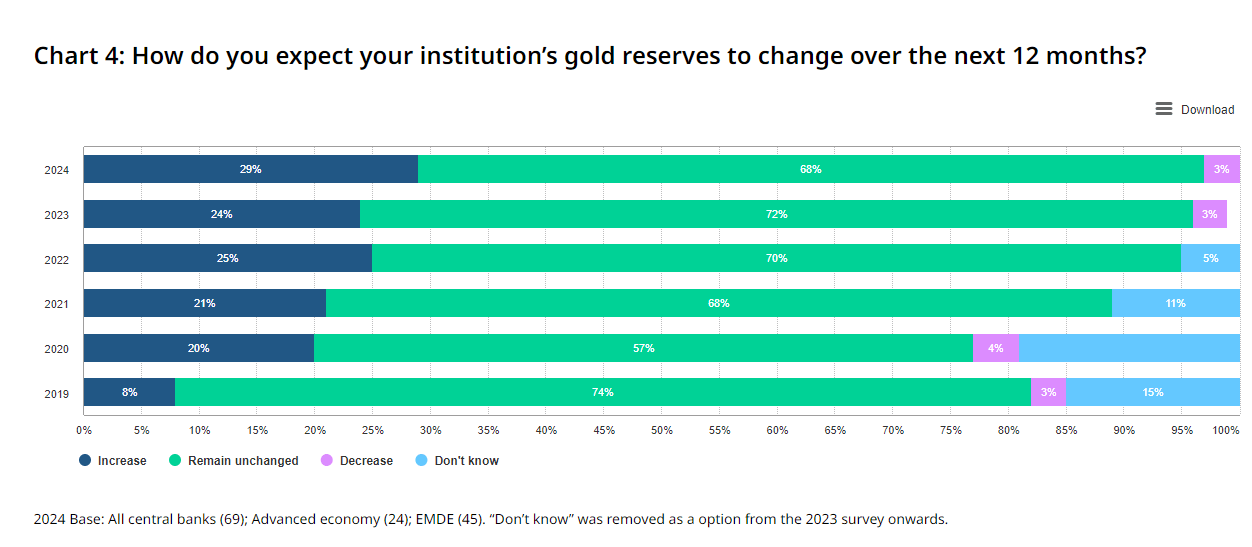1252x547 pixels.
Task: Click the purple Decrease legend dot
Action: 326,461
